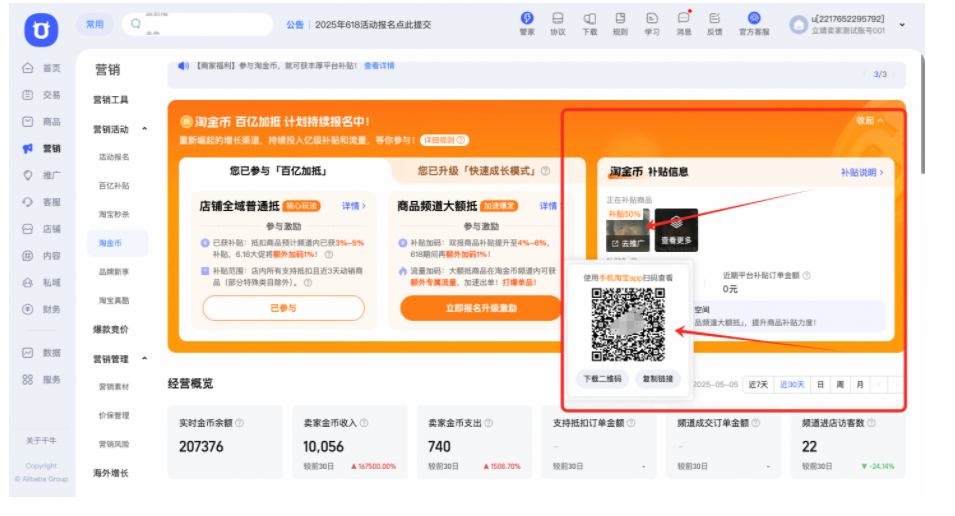Click help icon beside 频道进店访客数
Viewport: 955px width, 516px height.
point(872,423)
